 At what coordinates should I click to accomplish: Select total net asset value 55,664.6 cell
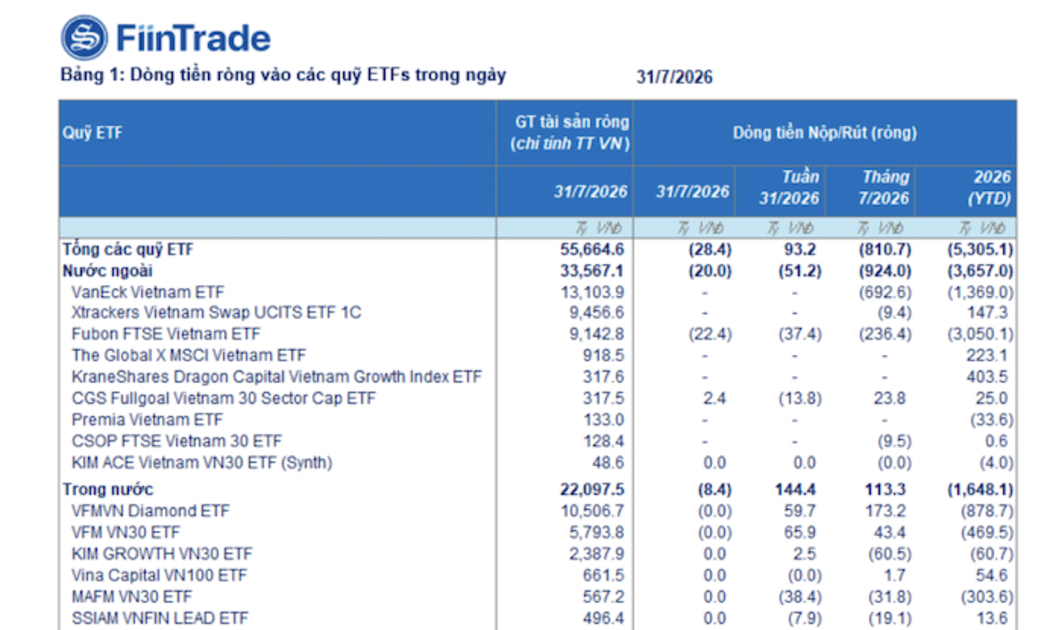(592, 249)
